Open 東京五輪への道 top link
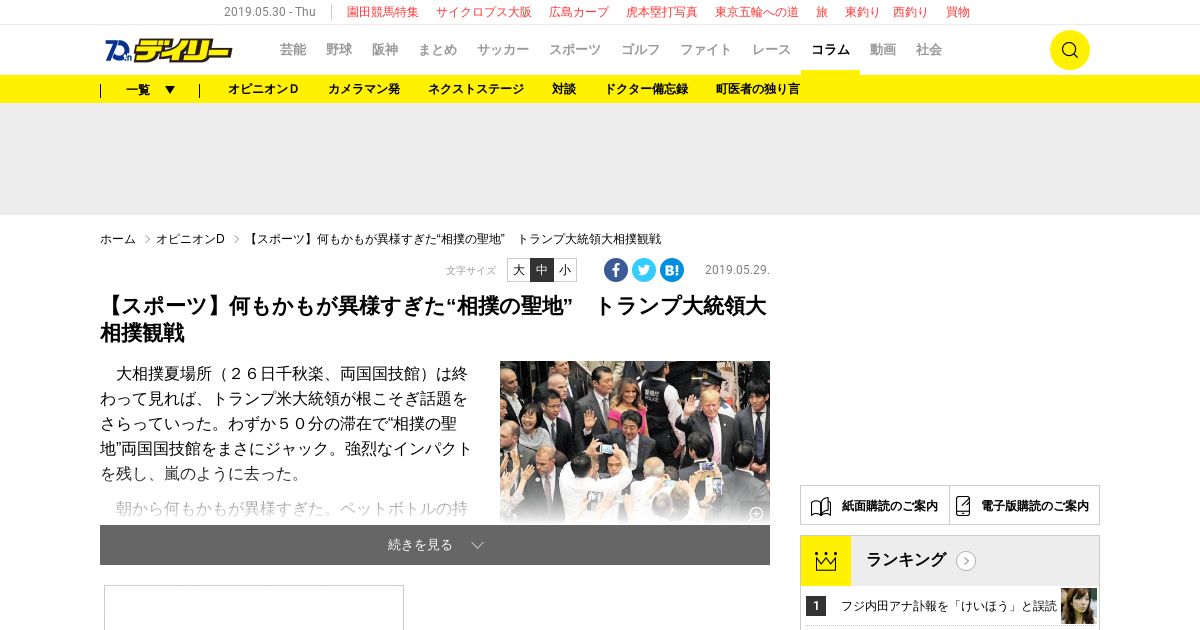The height and width of the screenshot is (630, 1200). (x=757, y=12)
